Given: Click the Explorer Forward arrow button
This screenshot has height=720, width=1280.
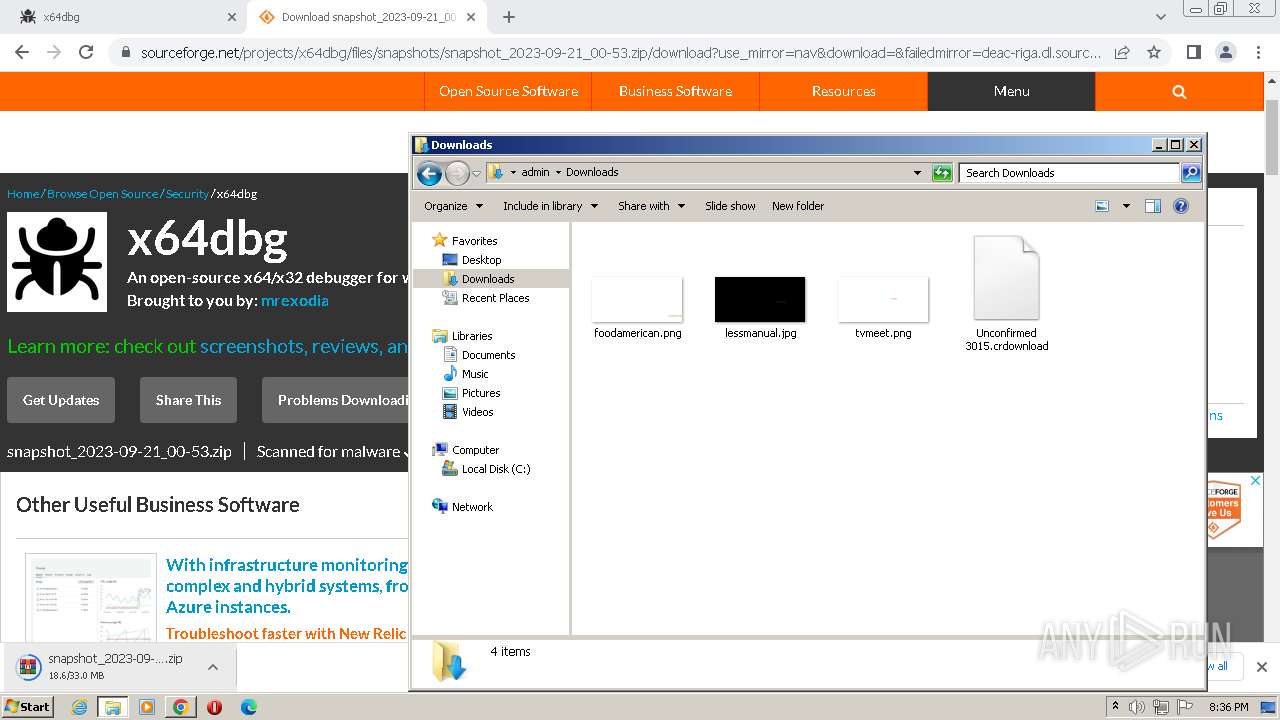Looking at the screenshot, I should coord(457,173).
